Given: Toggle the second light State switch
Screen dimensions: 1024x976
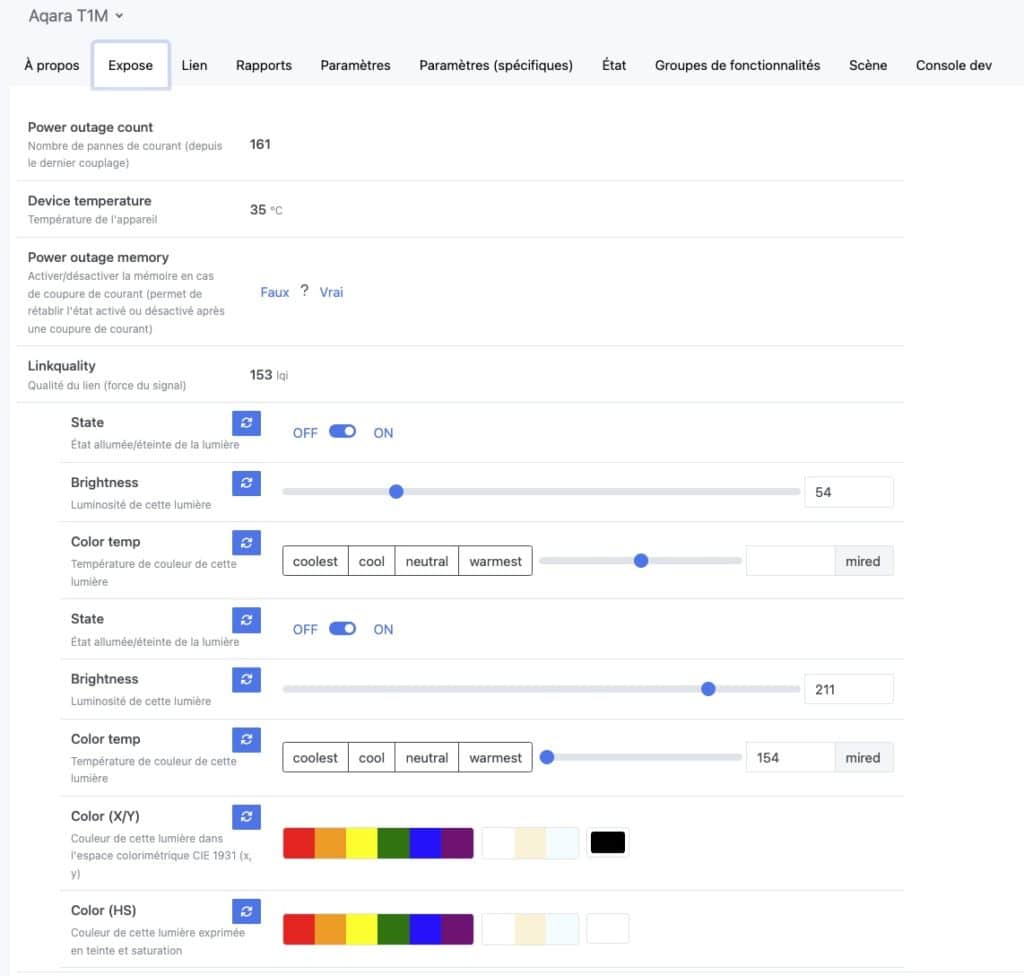Looking at the screenshot, I should [342, 628].
